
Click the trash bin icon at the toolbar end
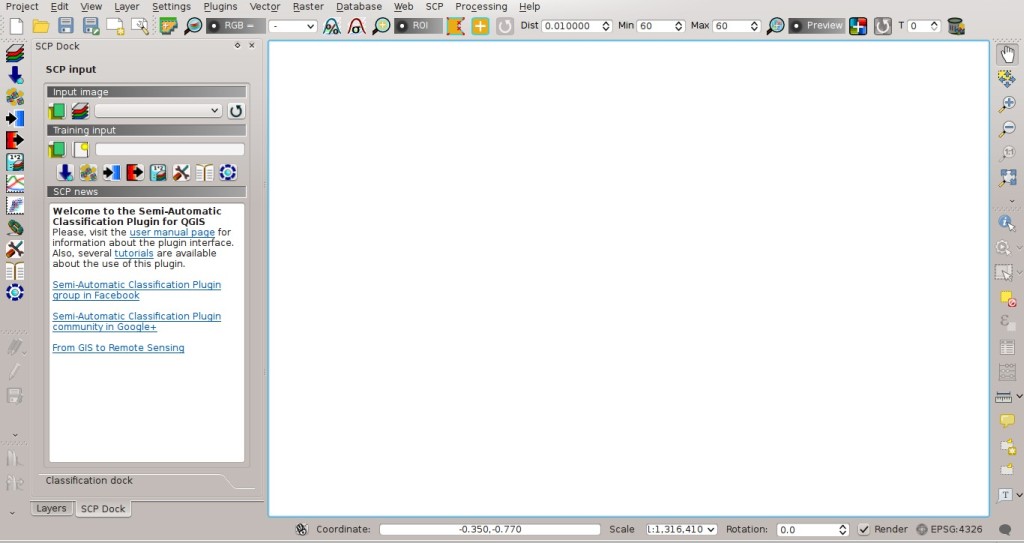pos(956,26)
